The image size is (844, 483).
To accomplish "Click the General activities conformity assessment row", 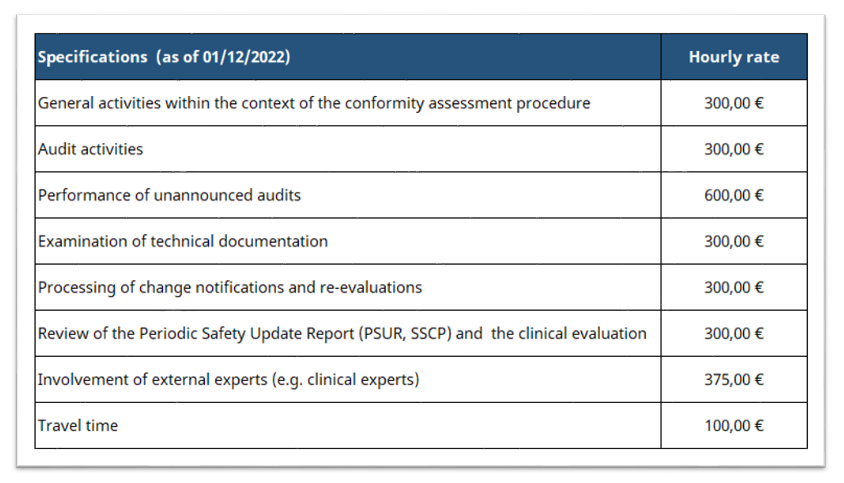I will [313, 103].
